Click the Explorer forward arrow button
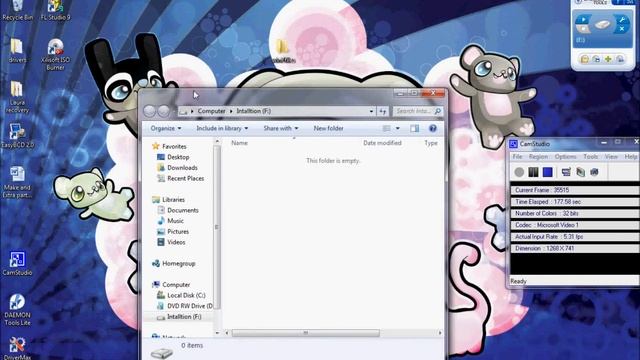 click(x=164, y=111)
